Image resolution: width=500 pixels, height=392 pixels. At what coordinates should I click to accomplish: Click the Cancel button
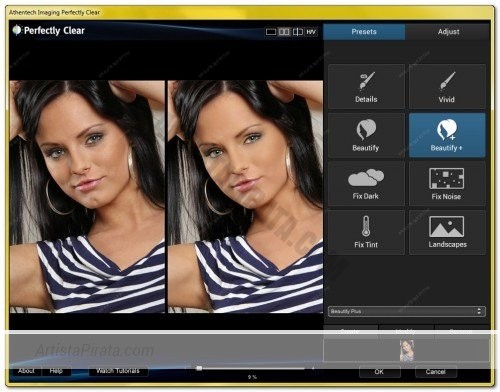436,372
